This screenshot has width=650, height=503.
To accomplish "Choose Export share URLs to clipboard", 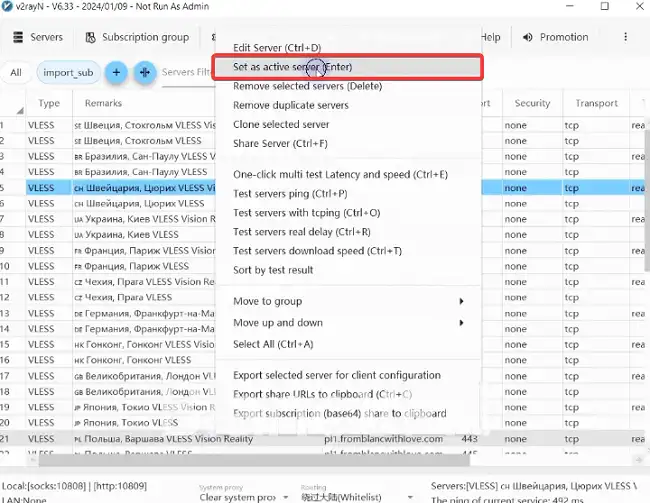I will pos(323,394).
